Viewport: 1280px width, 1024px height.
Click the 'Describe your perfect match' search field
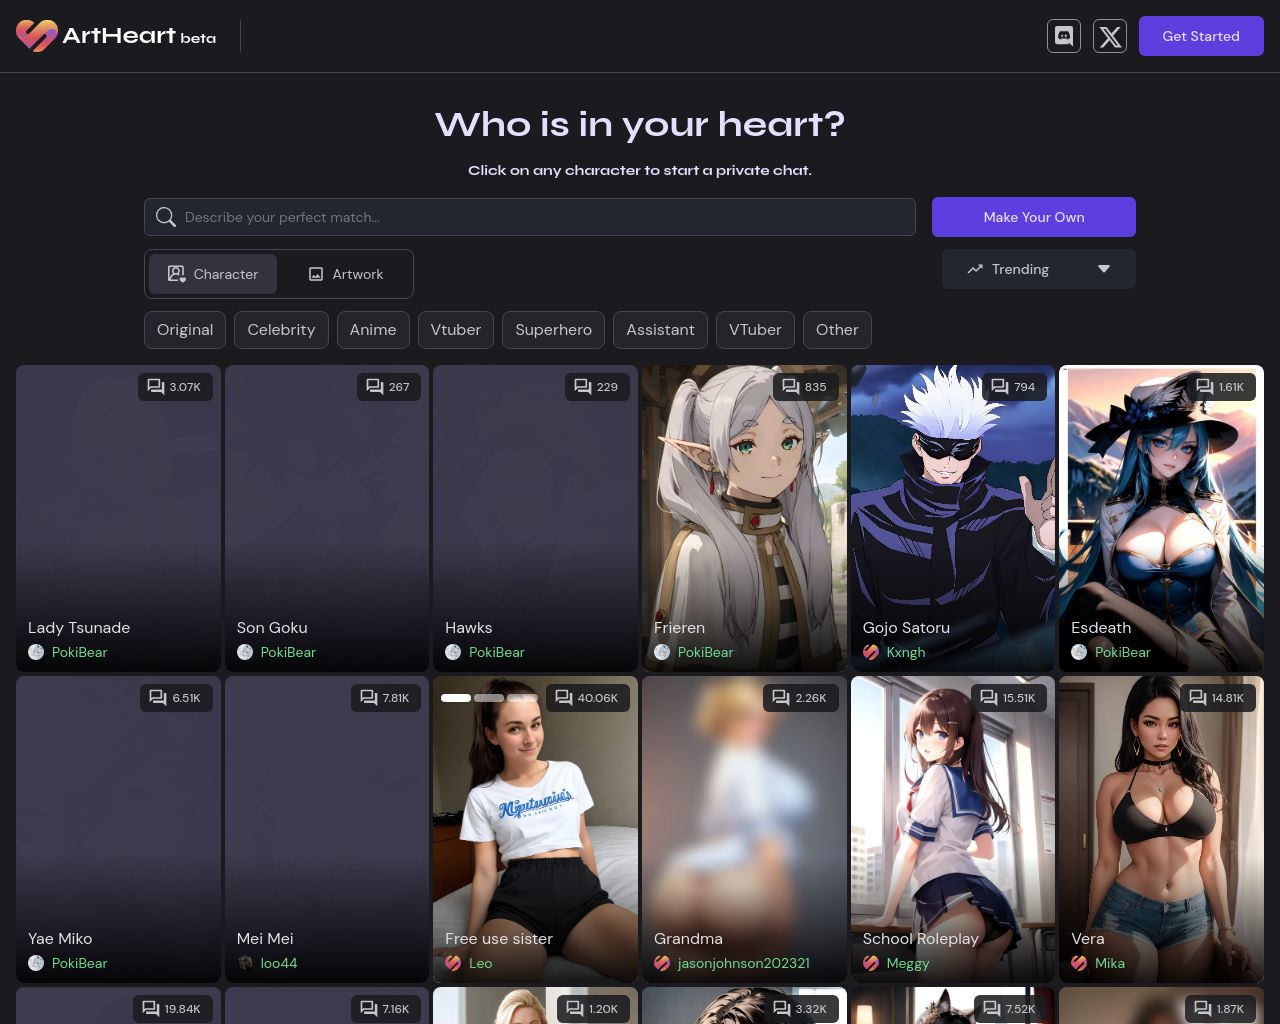[530, 217]
